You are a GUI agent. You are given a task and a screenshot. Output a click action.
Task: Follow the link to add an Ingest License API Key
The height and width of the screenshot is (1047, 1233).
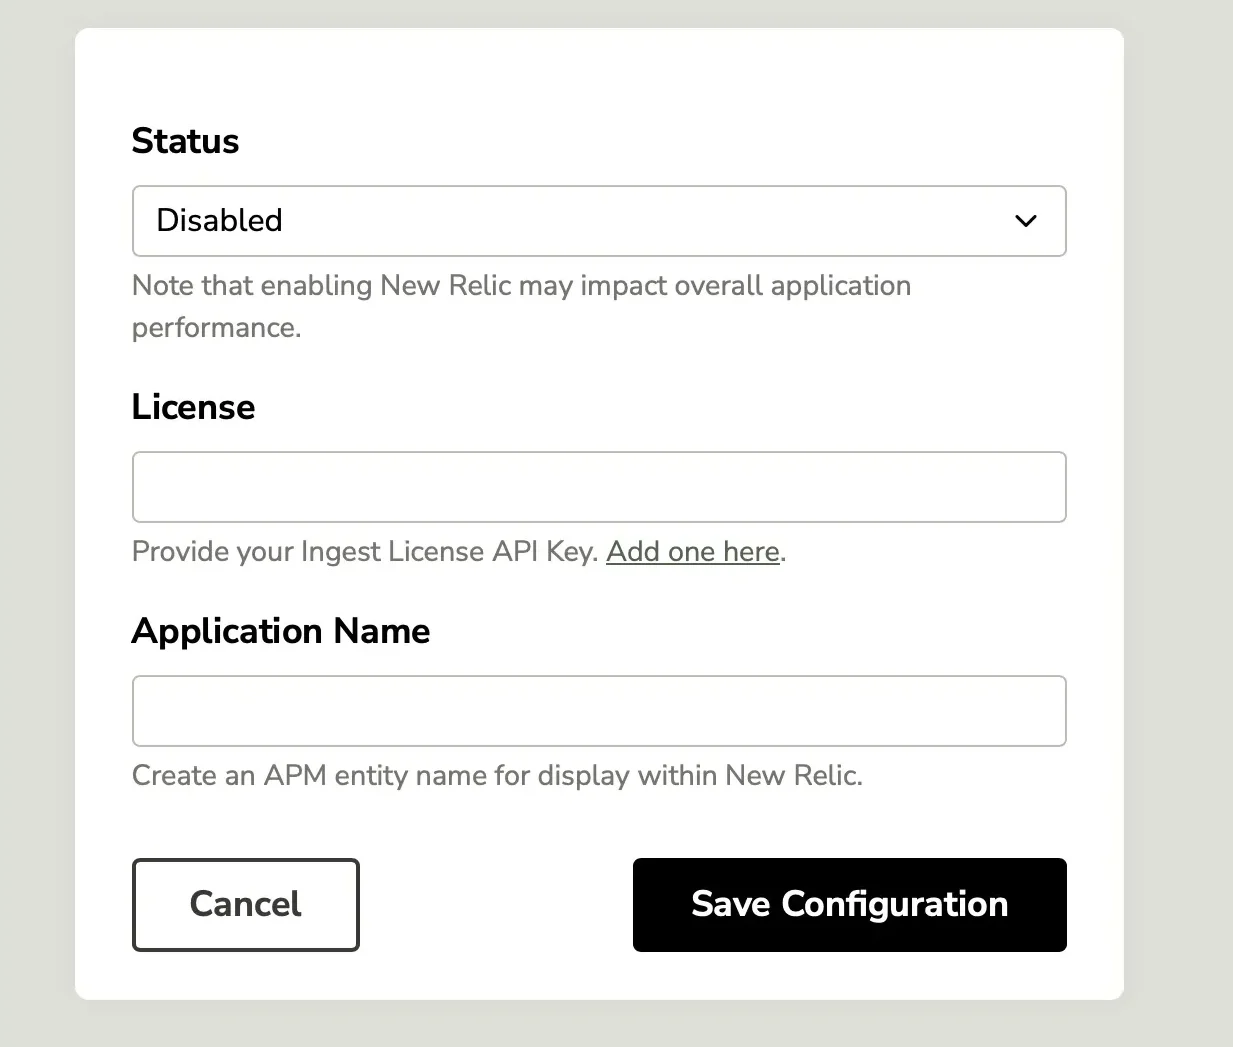(692, 551)
